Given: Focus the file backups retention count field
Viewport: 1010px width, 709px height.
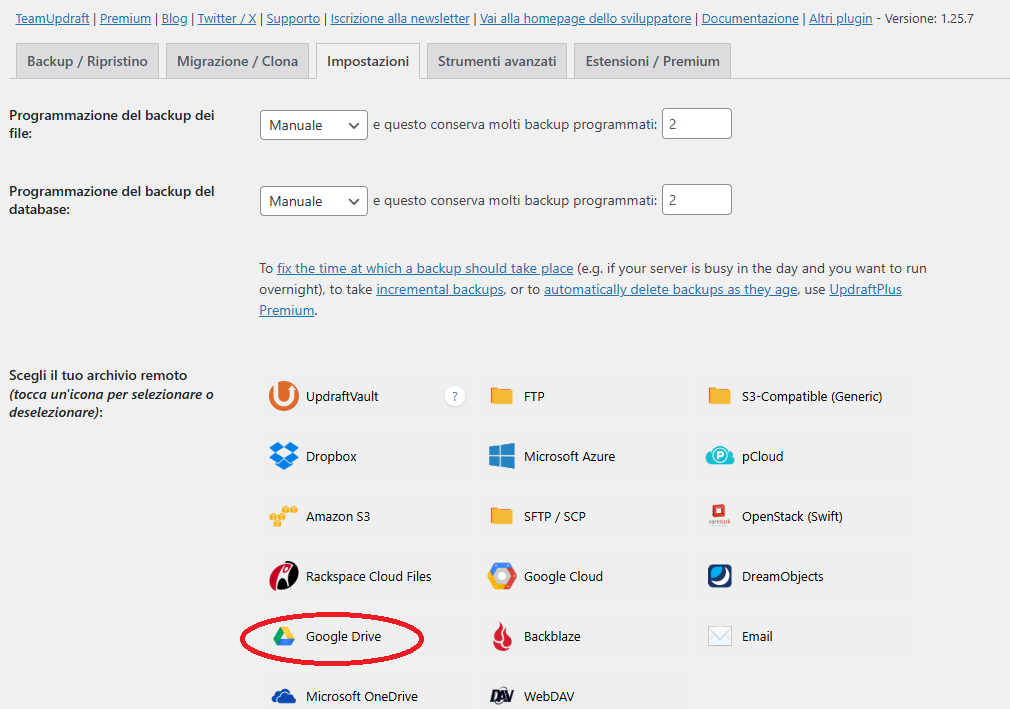Looking at the screenshot, I should 696,124.
